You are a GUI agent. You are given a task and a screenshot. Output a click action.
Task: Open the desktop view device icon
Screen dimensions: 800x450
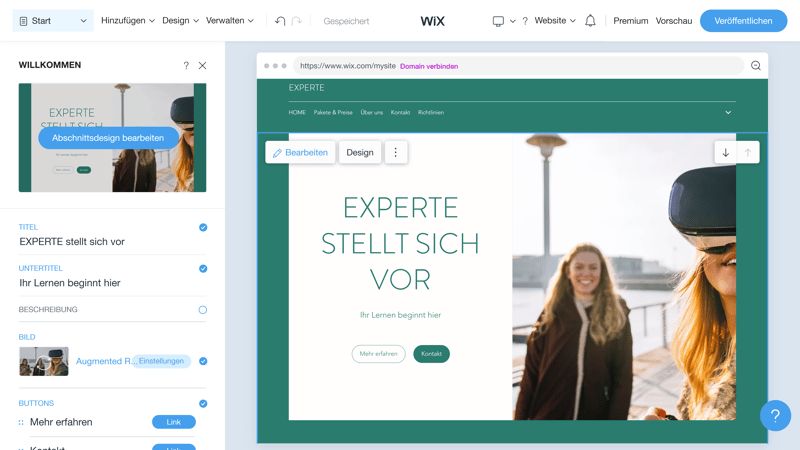498,21
